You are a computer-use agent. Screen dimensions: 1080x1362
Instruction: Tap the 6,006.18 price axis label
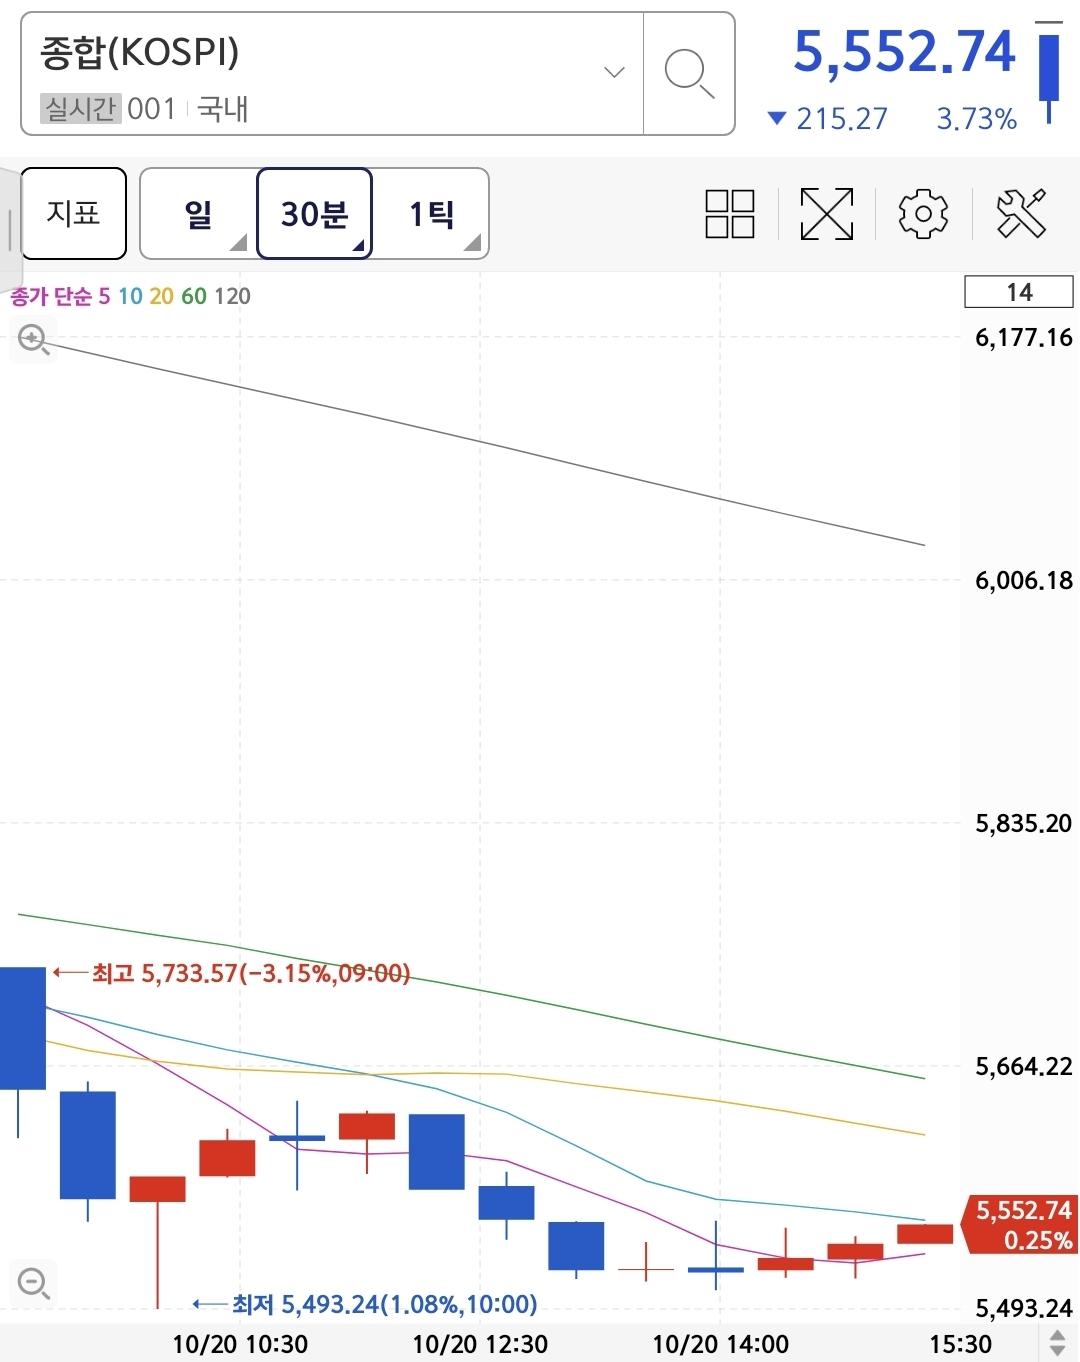tap(1023, 580)
